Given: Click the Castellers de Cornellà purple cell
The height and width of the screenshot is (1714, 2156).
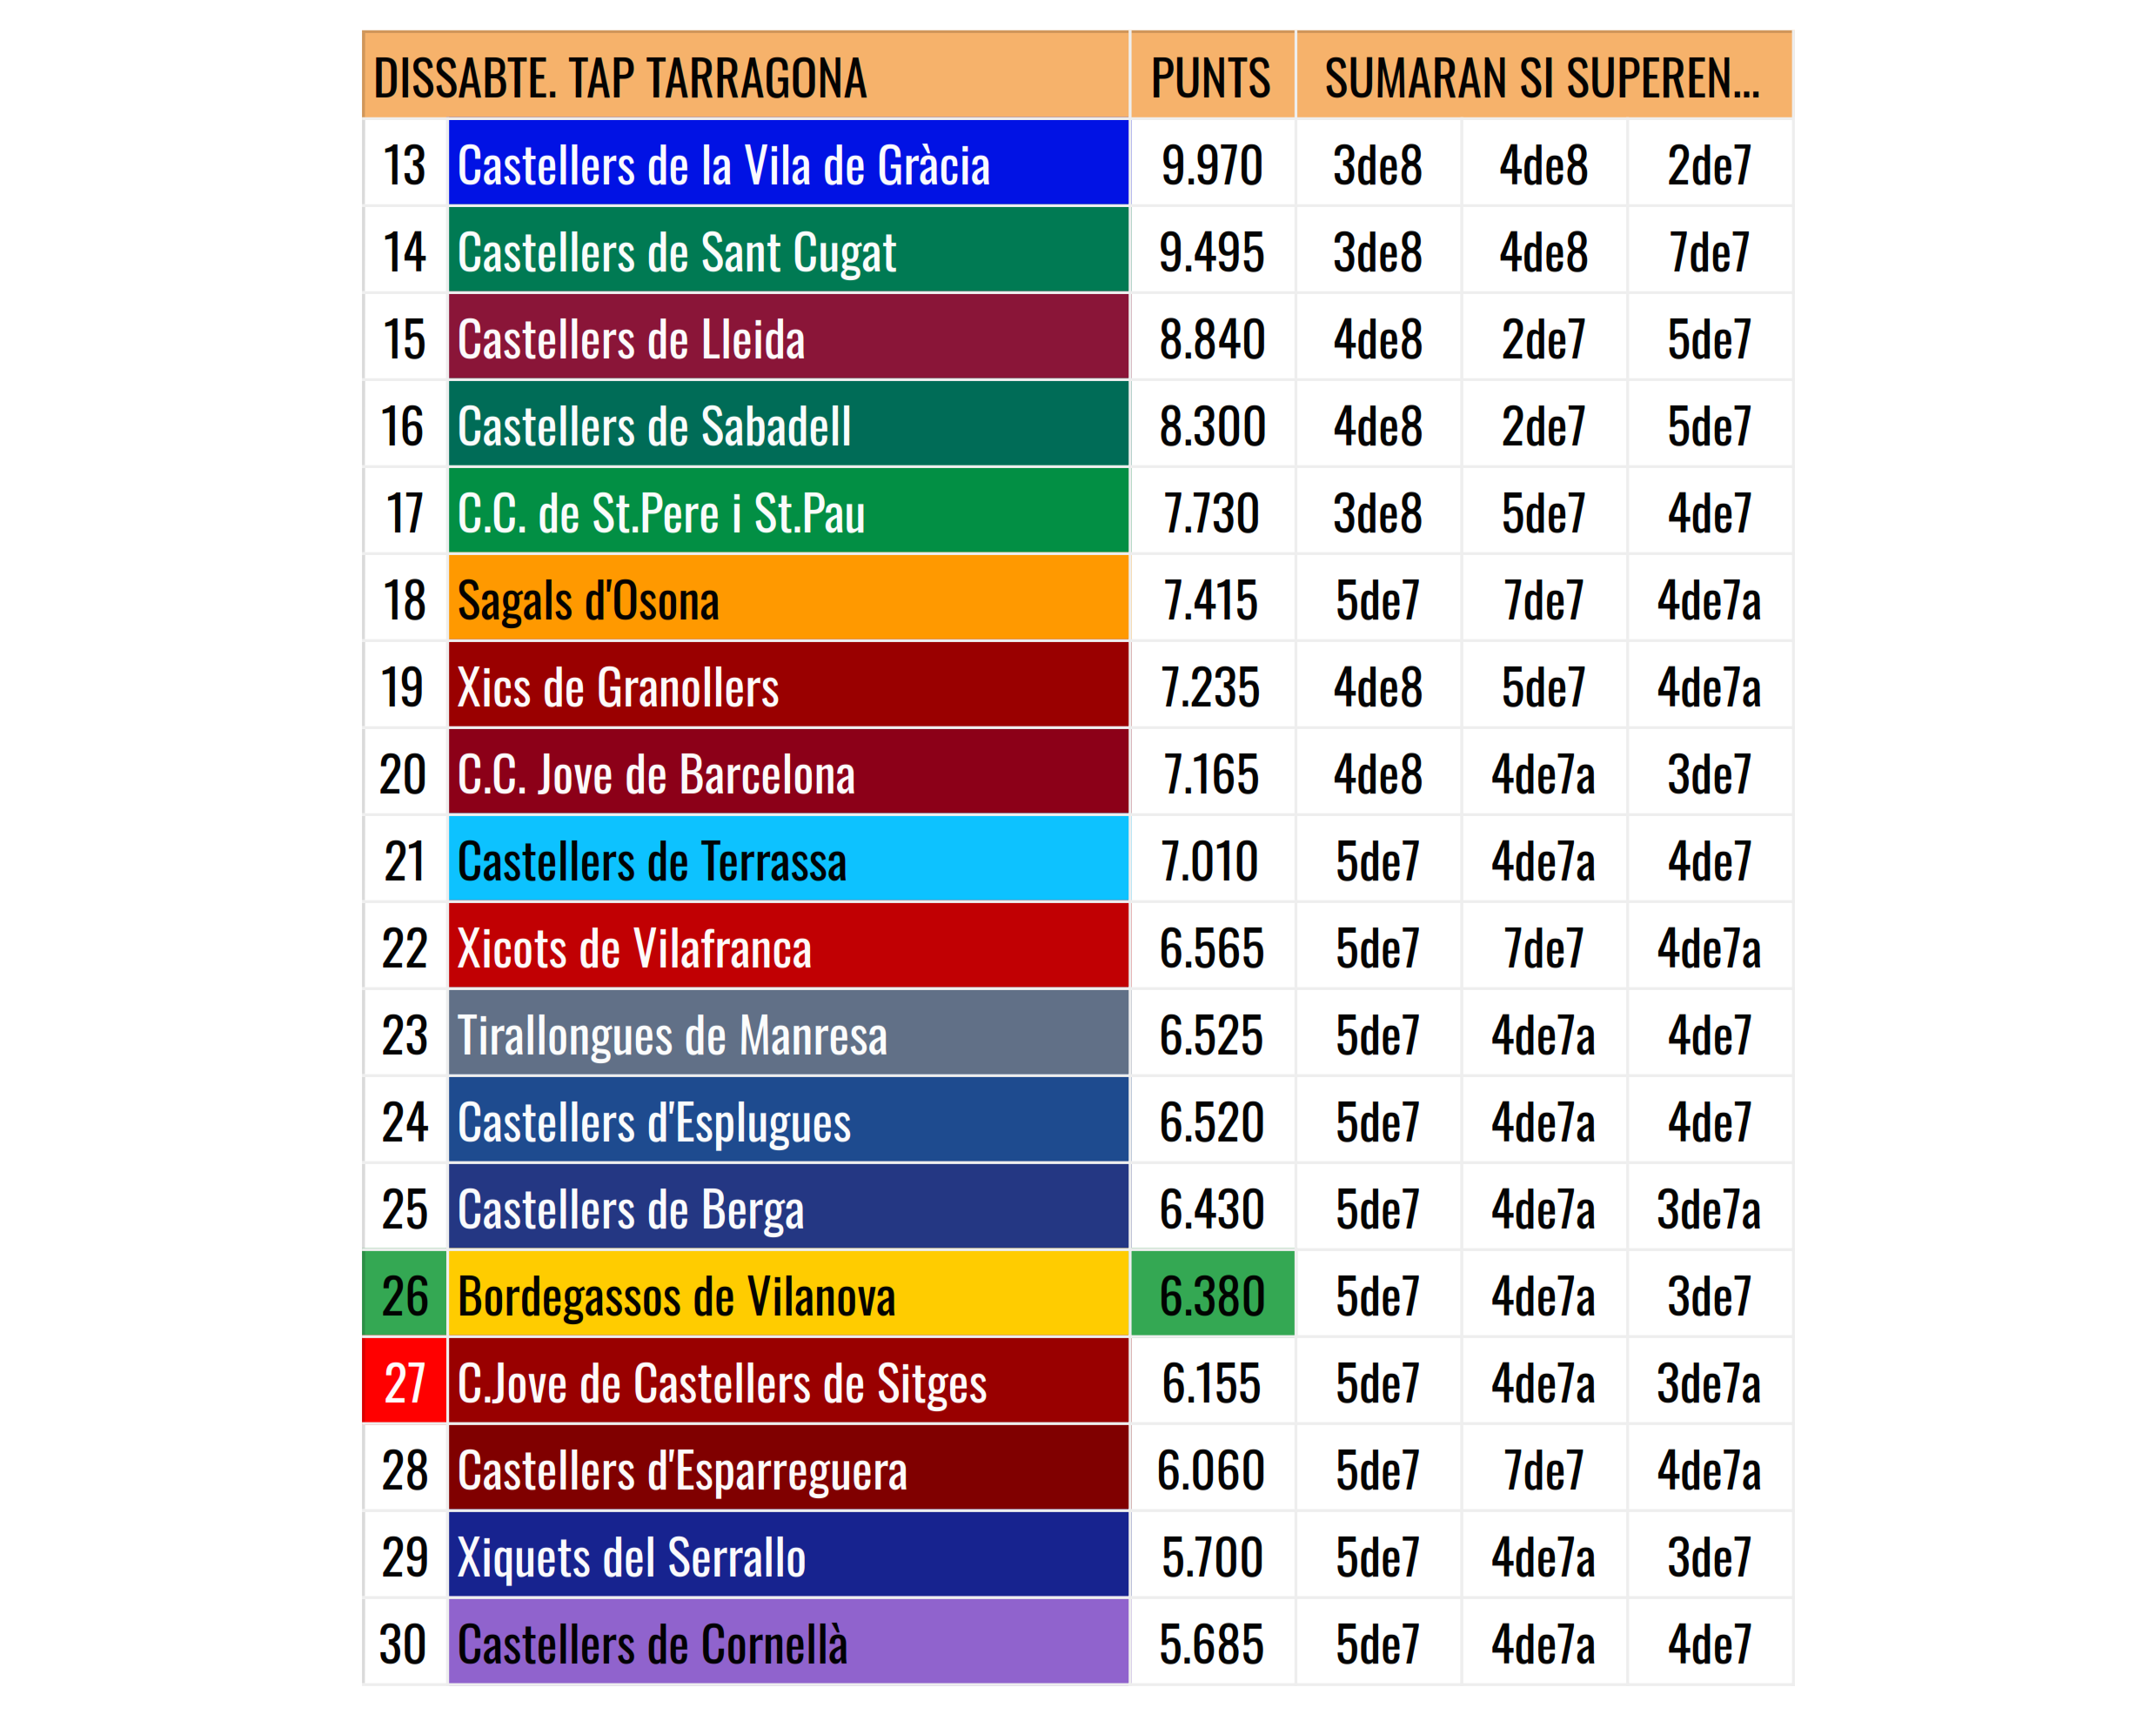Looking at the screenshot, I should coord(788,1642).
